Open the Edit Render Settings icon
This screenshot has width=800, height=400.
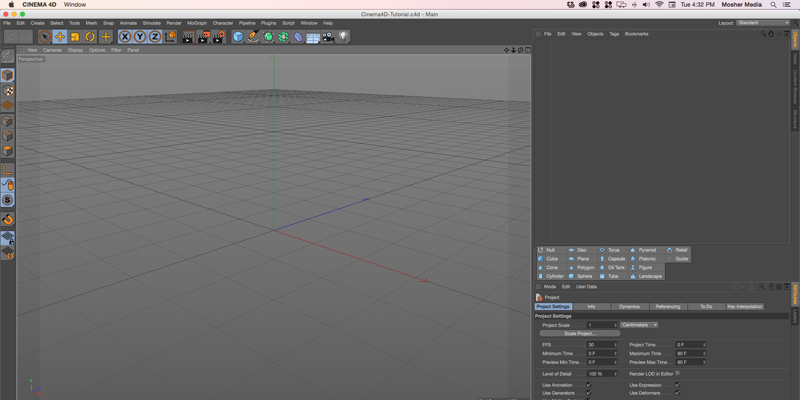[219, 37]
